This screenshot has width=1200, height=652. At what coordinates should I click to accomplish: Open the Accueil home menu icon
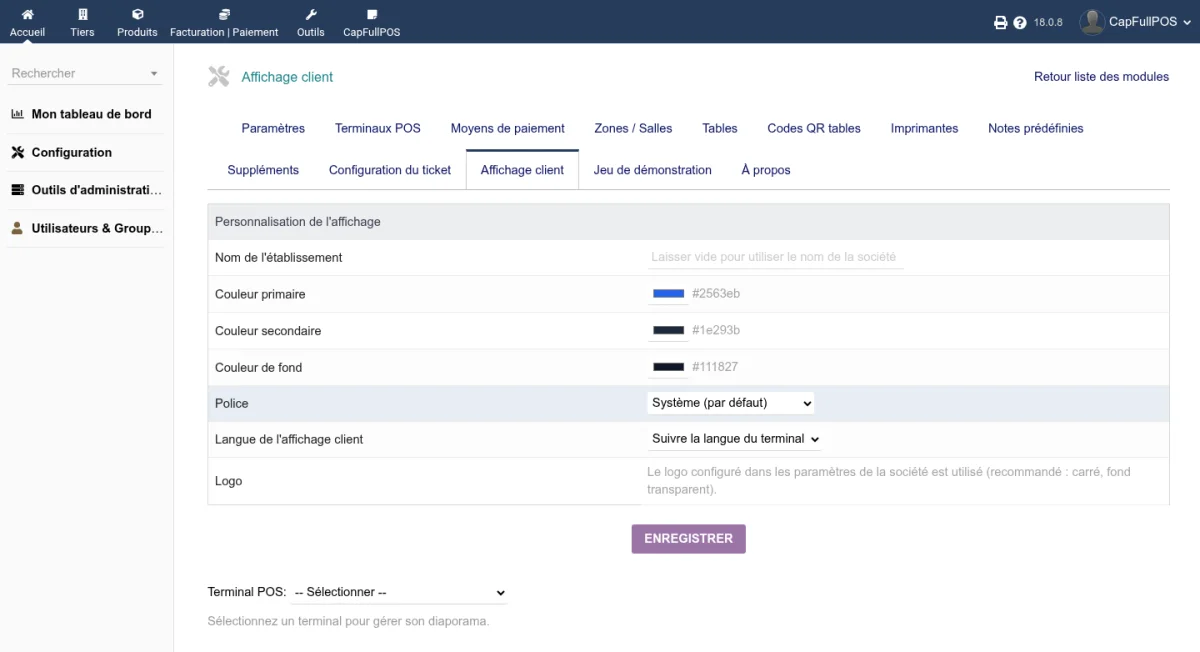[27, 15]
